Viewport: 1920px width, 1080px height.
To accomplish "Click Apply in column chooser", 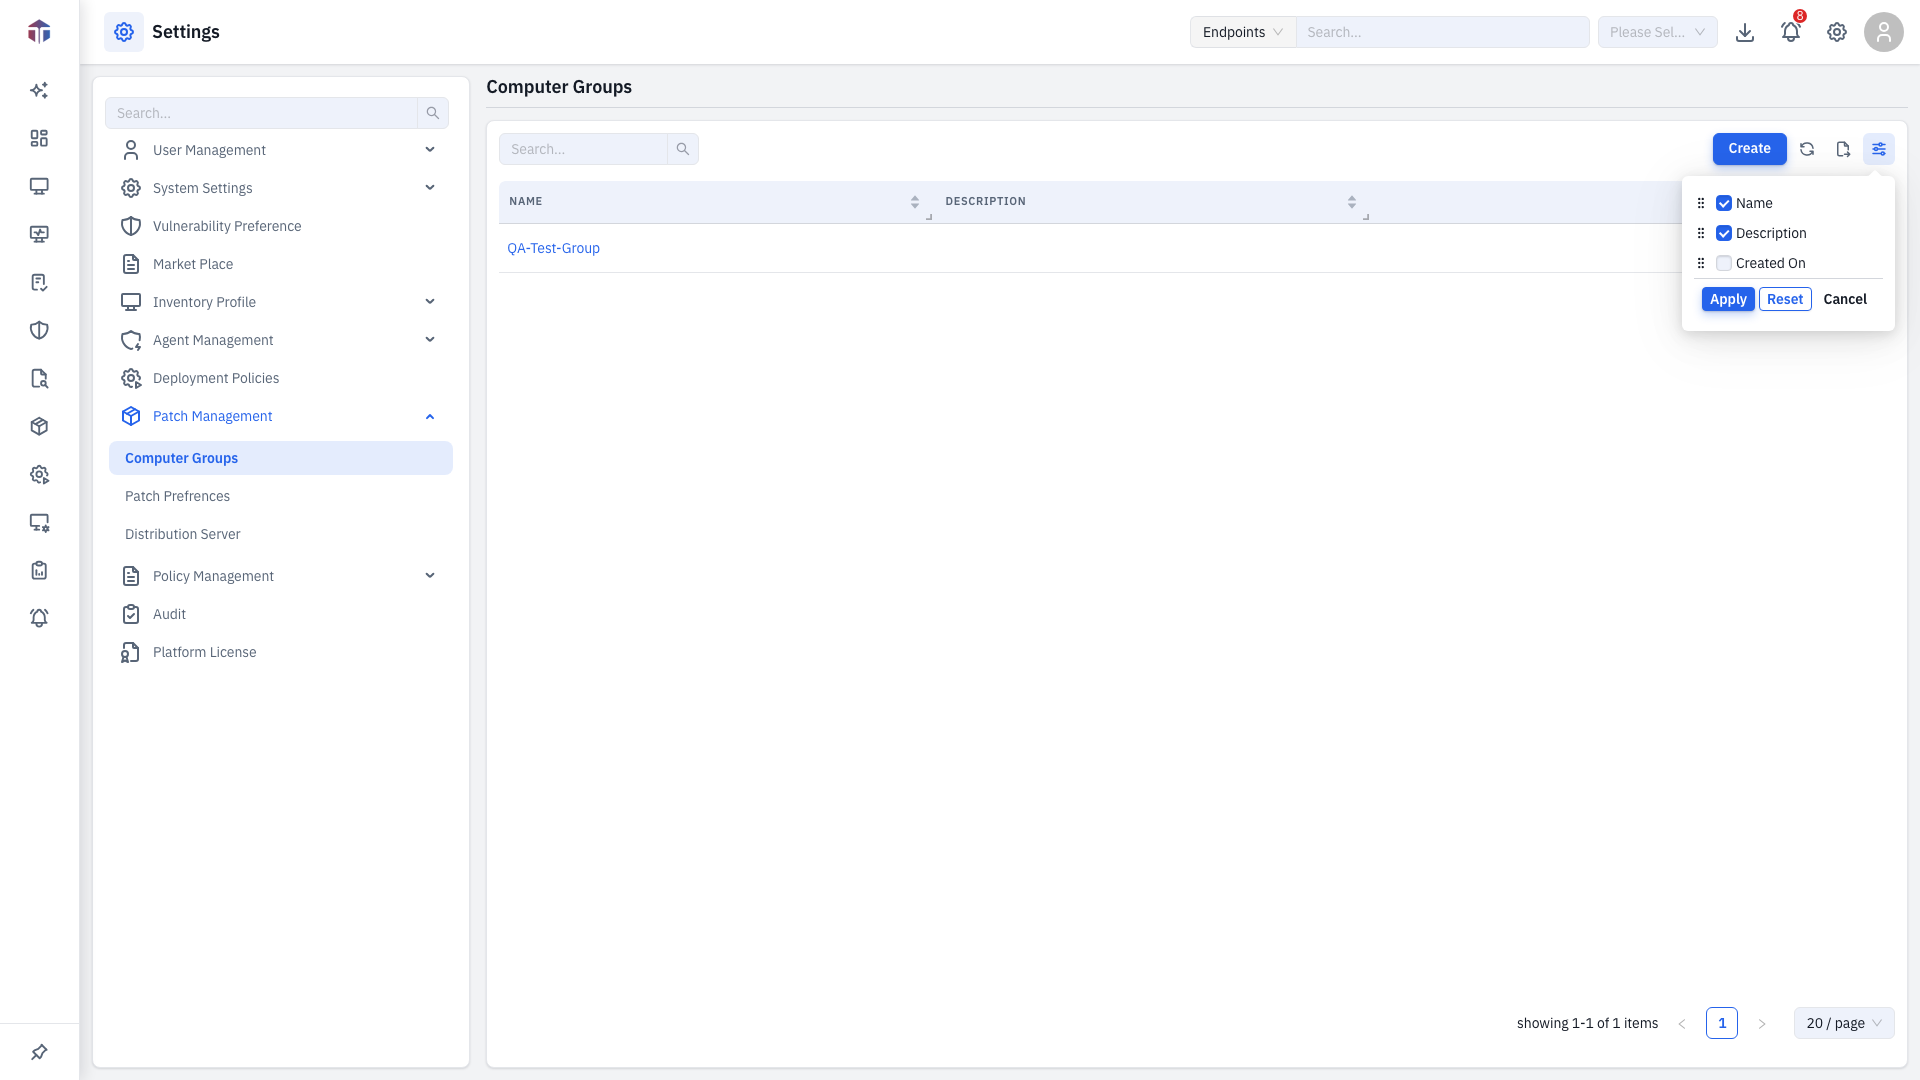I will 1728,299.
